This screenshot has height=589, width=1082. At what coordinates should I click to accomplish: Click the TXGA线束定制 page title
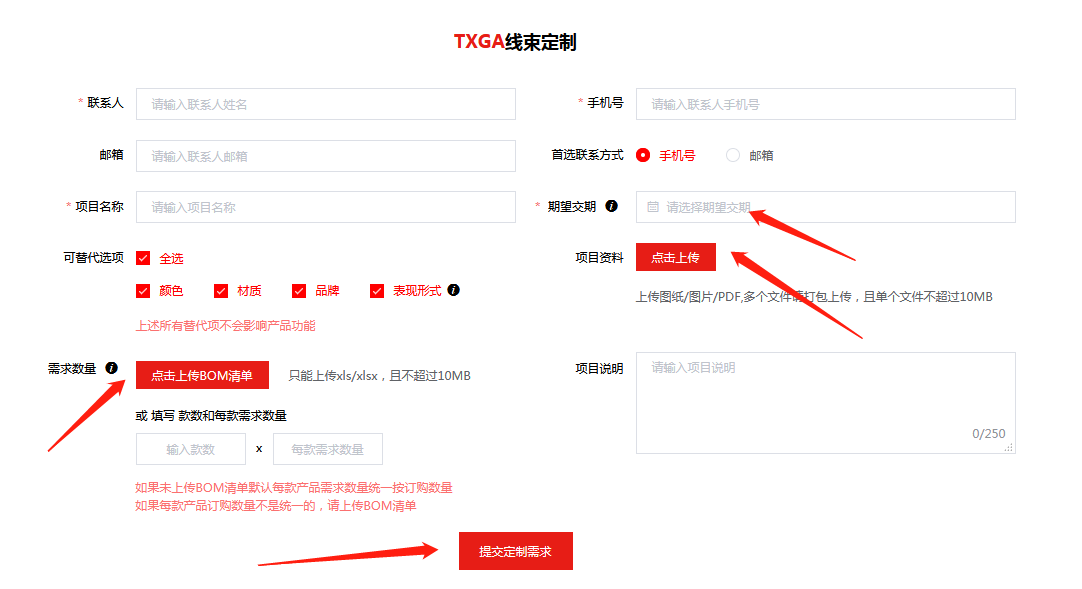[515, 42]
